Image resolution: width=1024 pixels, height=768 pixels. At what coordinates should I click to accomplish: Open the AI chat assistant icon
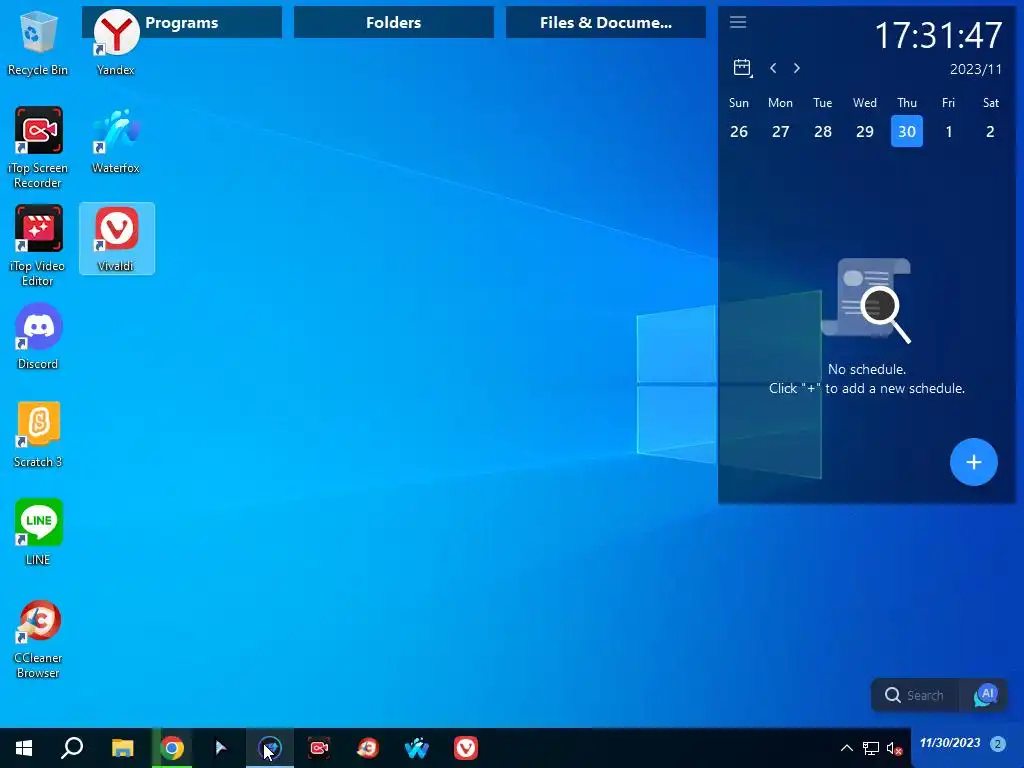[985, 696]
